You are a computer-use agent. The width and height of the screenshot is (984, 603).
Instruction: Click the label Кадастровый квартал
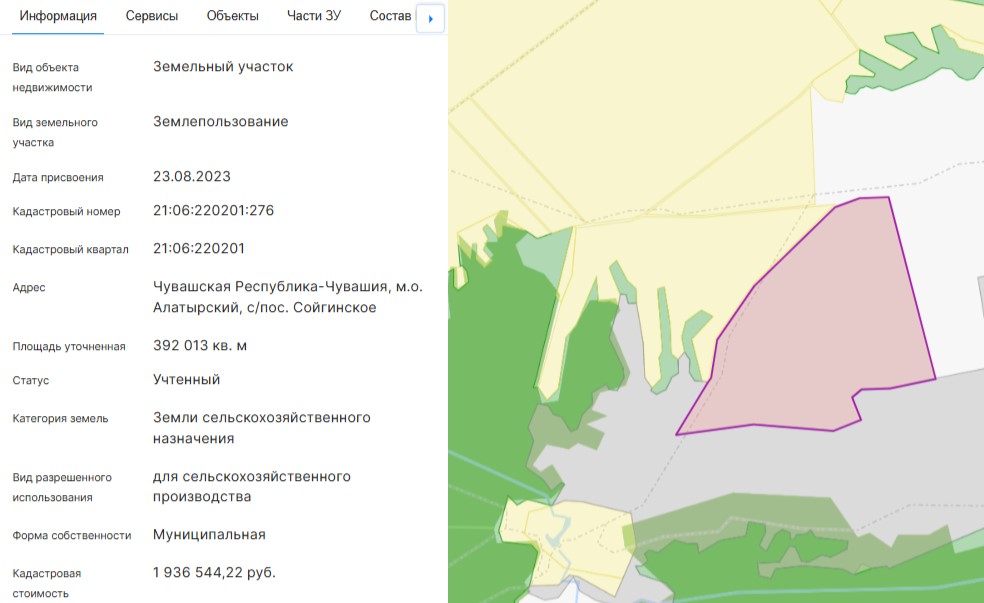(x=70, y=249)
